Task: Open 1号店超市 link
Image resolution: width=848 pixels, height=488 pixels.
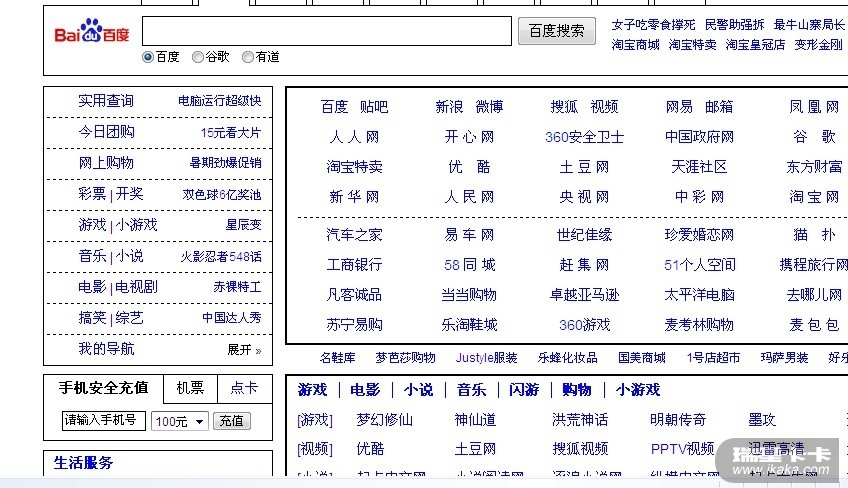Action: [713, 358]
